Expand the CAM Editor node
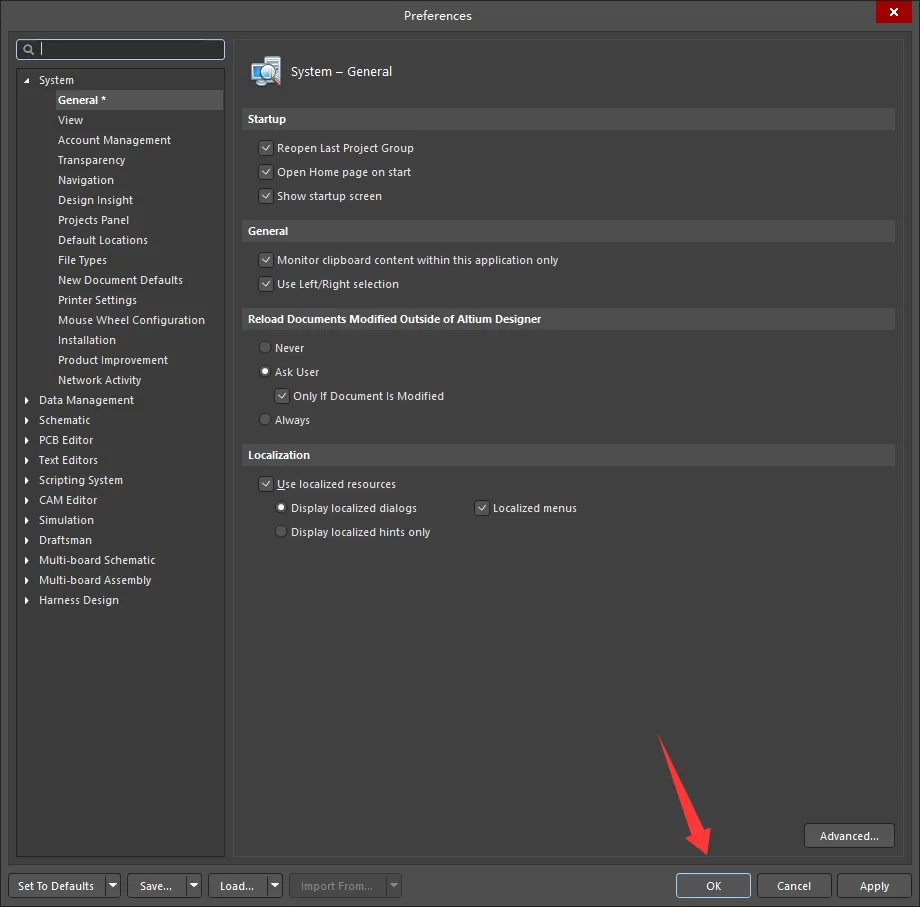The height and width of the screenshot is (907, 920). (26, 500)
